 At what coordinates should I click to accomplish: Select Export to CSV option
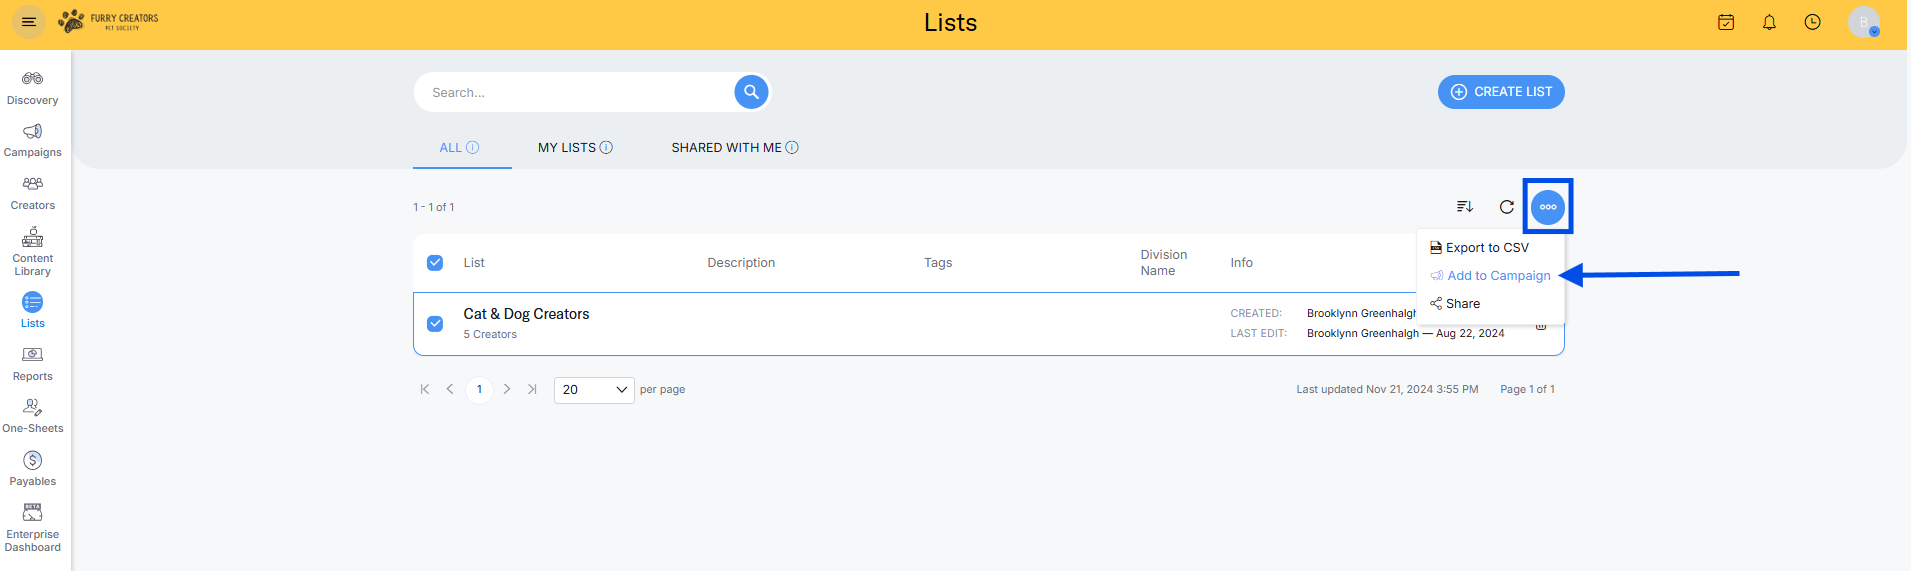coord(1486,248)
